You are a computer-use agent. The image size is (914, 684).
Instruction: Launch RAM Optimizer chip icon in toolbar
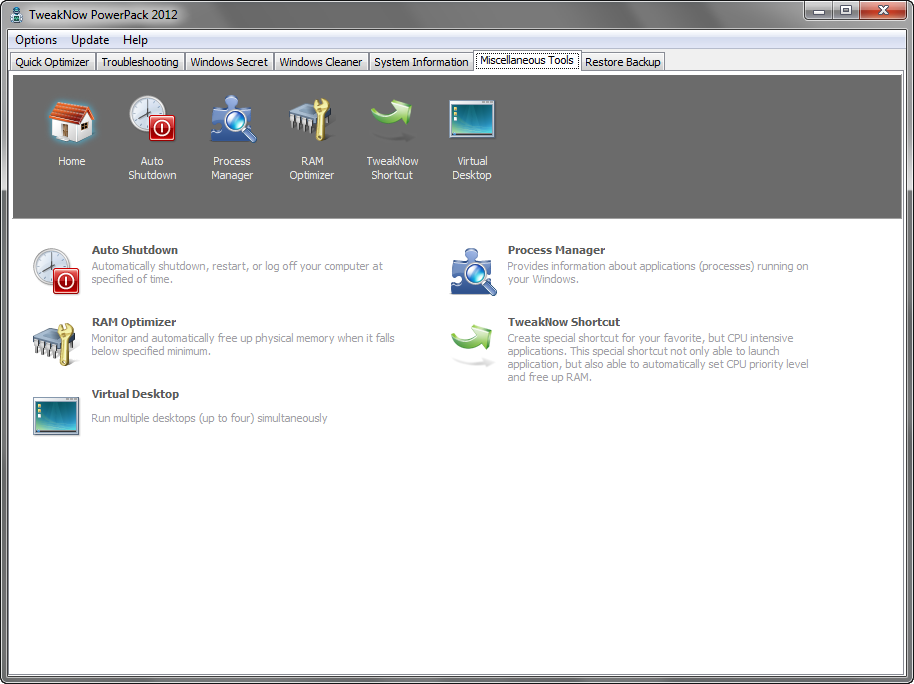[x=311, y=120]
